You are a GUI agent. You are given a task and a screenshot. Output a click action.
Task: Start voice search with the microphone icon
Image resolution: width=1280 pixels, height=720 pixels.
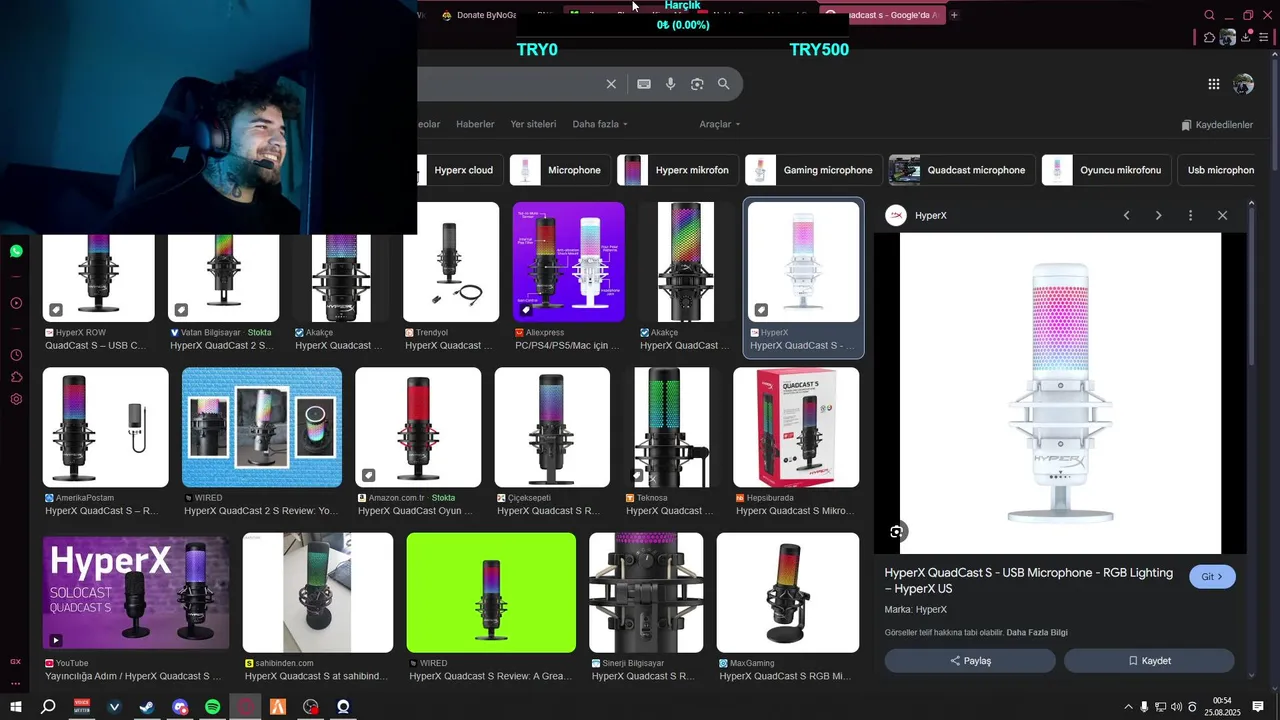coord(671,84)
